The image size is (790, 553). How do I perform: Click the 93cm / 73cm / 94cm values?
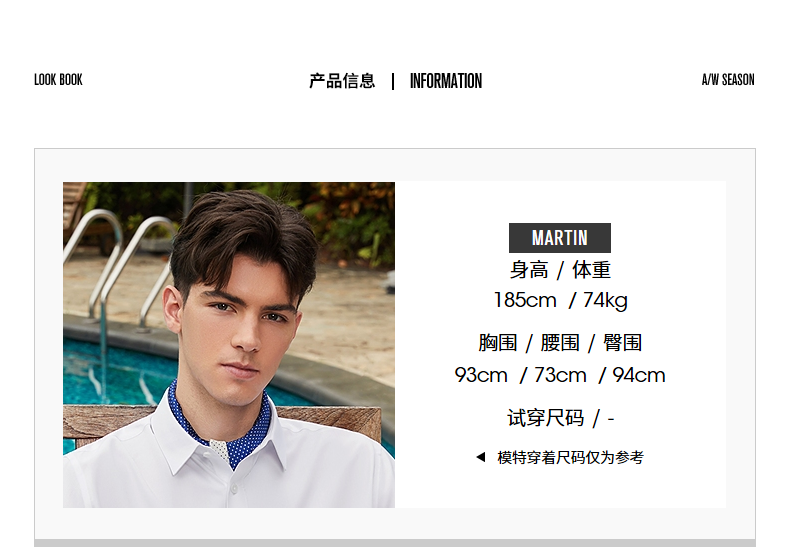click(560, 375)
